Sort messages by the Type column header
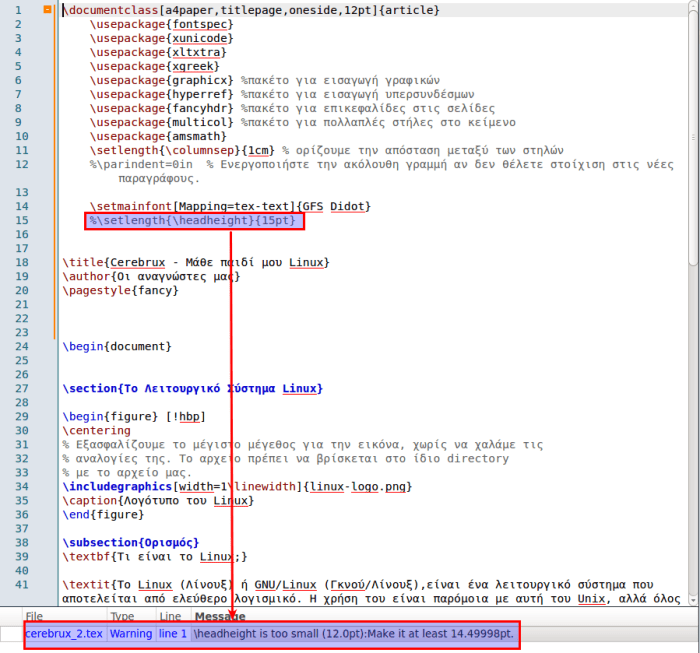The image size is (700, 653). [122, 617]
